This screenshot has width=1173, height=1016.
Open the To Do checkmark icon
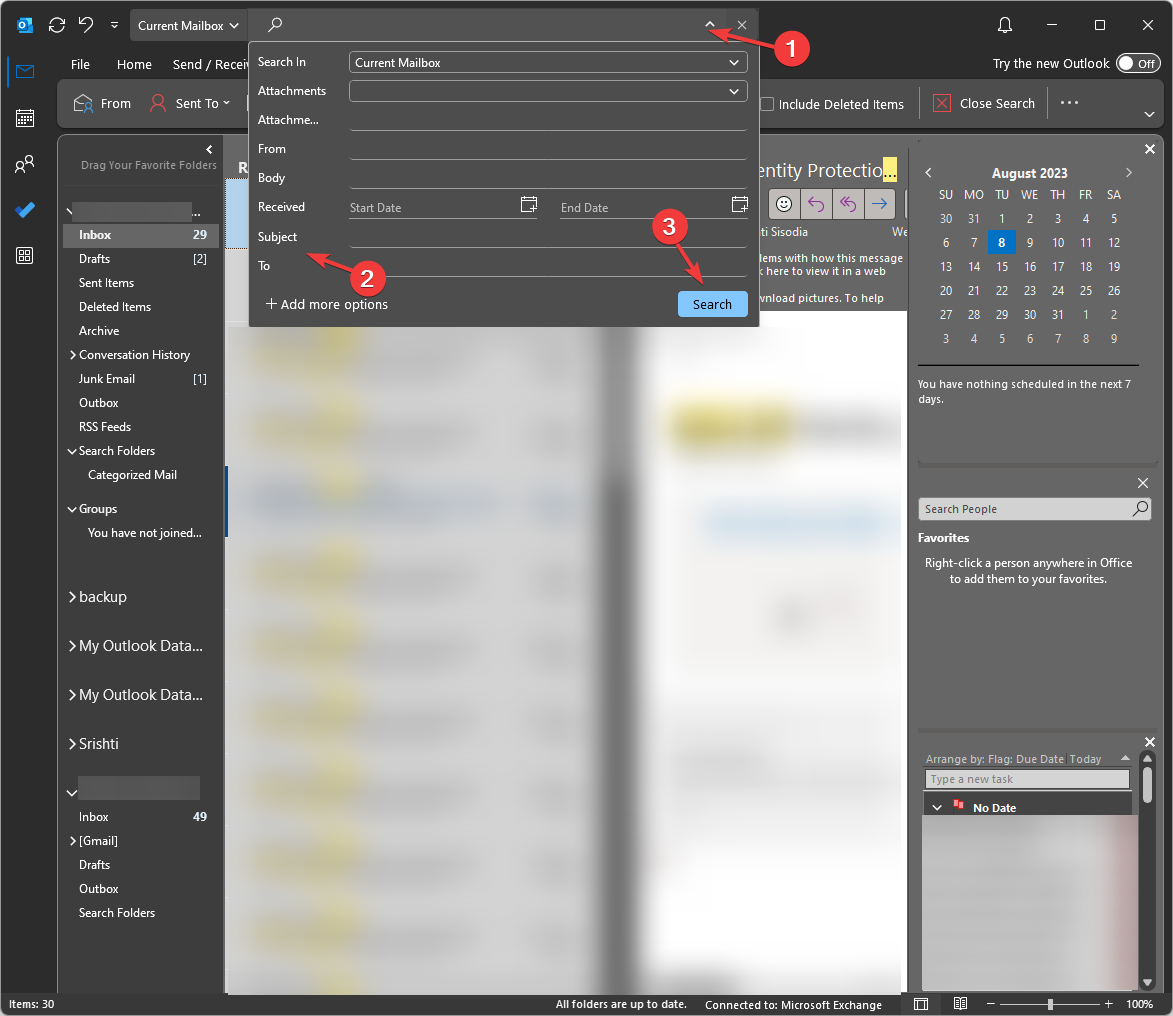coord(25,210)
